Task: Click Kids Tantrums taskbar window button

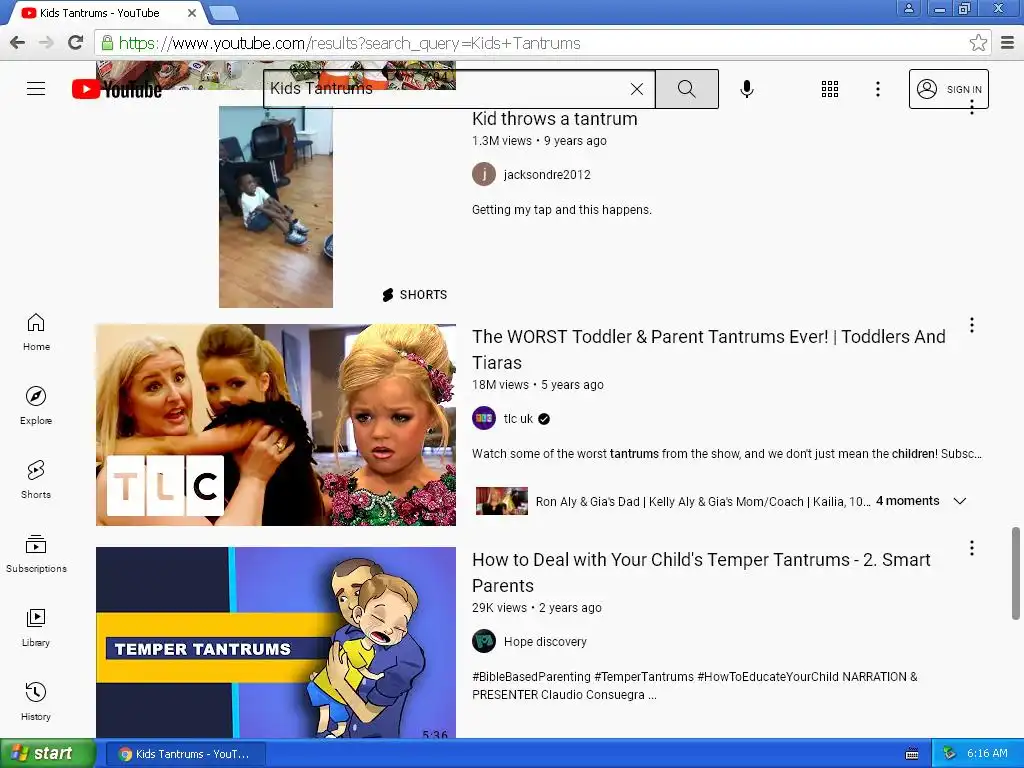Action: coord(185,754)
